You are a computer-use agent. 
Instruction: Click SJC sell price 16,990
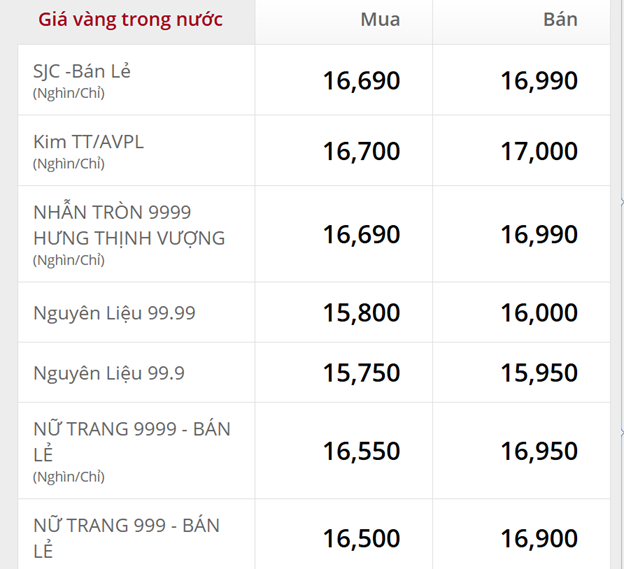tap(539, 81)
